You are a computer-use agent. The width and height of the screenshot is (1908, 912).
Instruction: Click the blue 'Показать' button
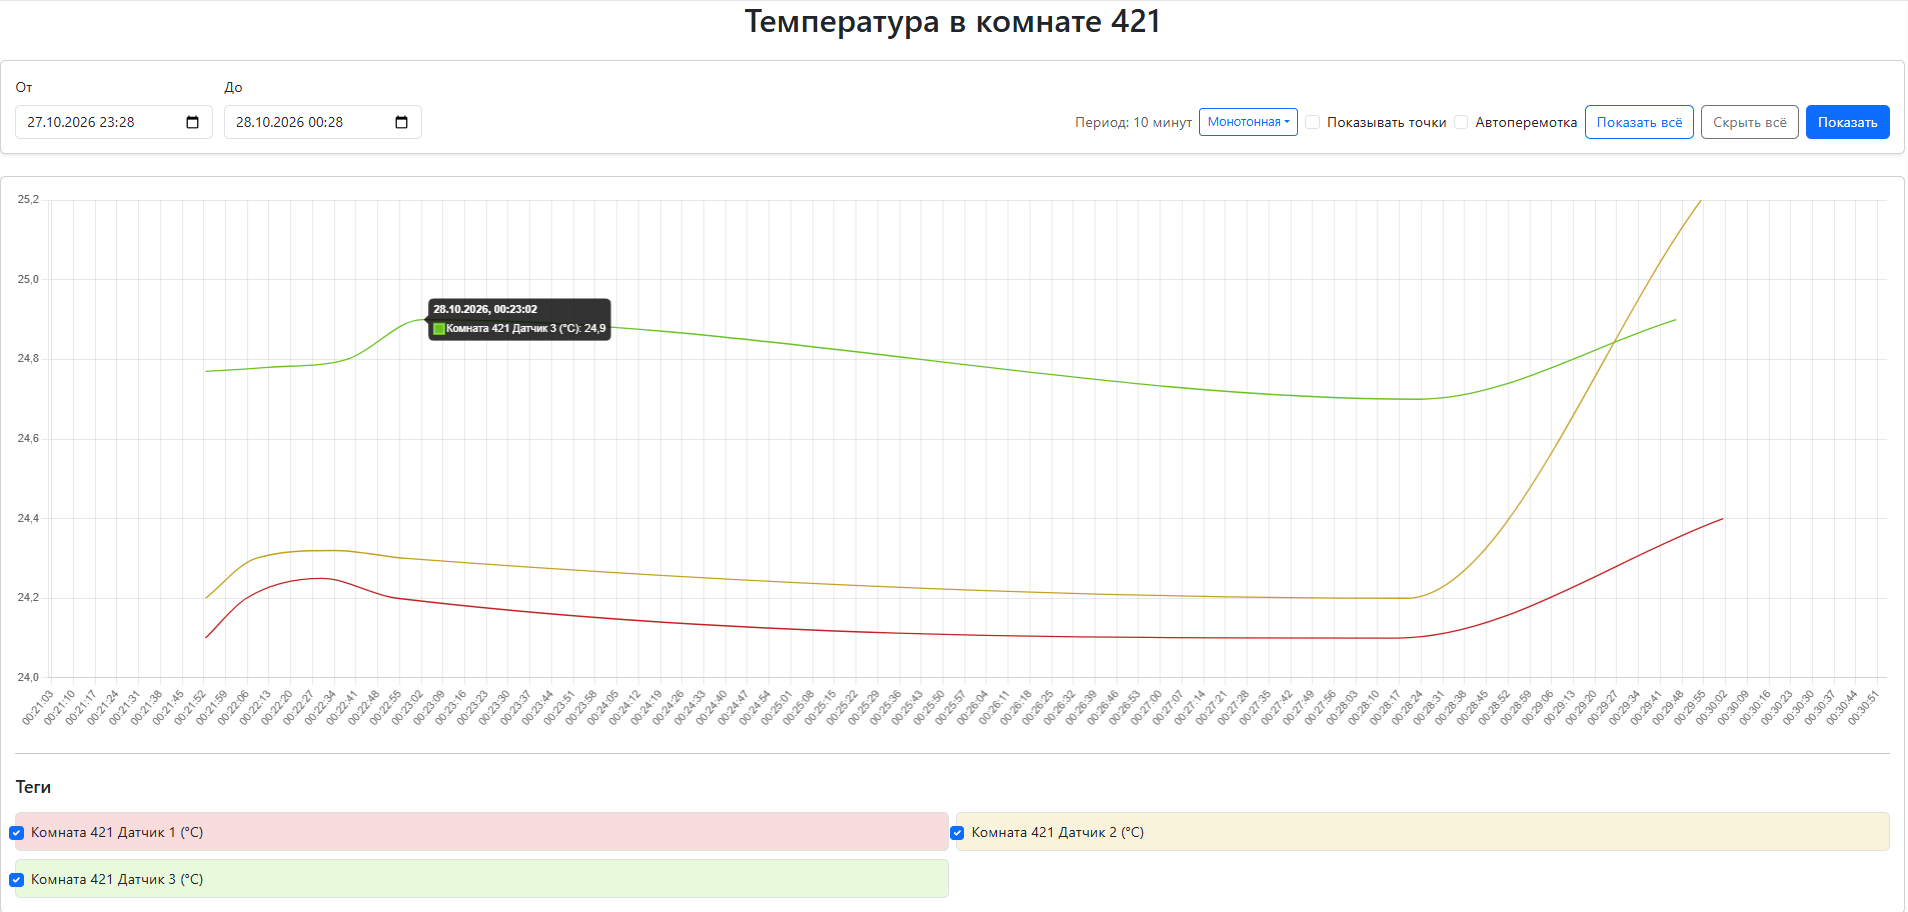coord(1848,122)
